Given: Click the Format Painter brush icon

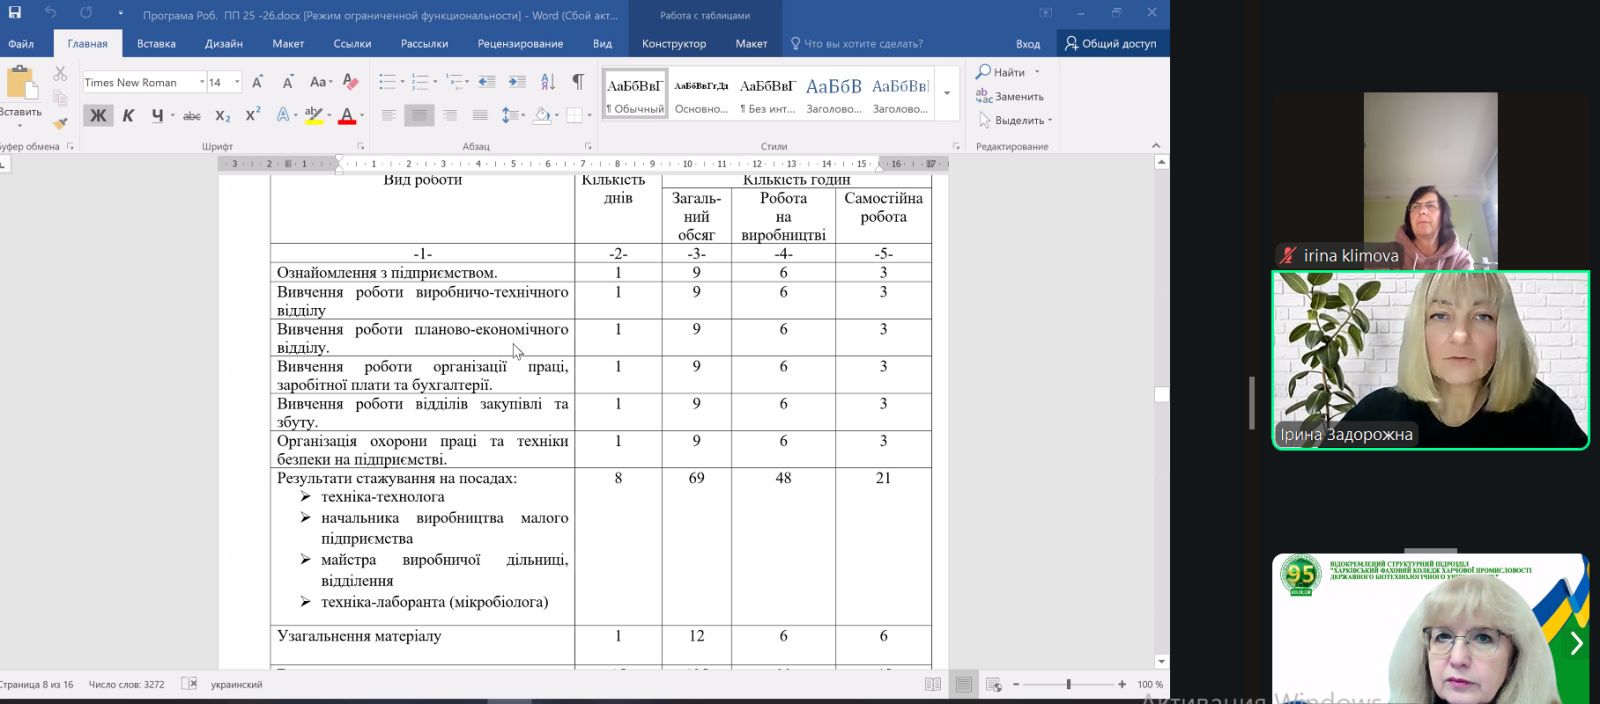Looking at the screenshot, I should (x=60, y=123).
